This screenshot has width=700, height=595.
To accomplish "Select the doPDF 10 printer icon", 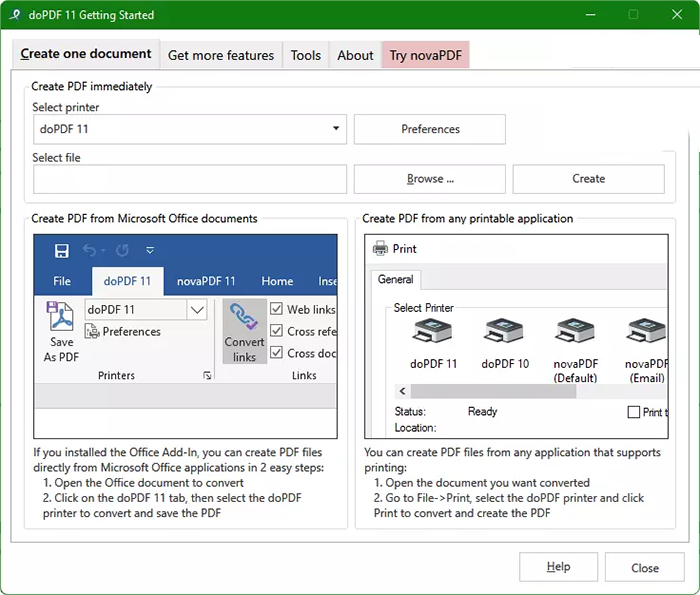I will [x=504, y=330].
